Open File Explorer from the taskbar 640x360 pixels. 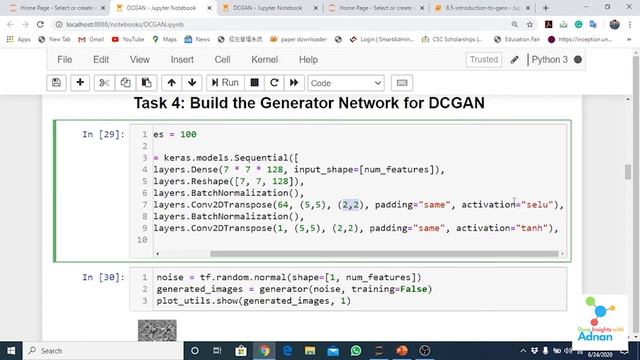pos(310,351)
